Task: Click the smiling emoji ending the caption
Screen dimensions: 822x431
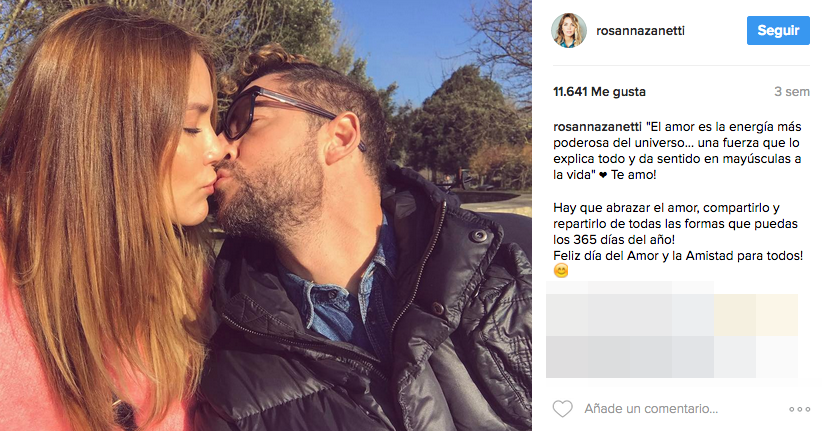Action: [561, 271]
